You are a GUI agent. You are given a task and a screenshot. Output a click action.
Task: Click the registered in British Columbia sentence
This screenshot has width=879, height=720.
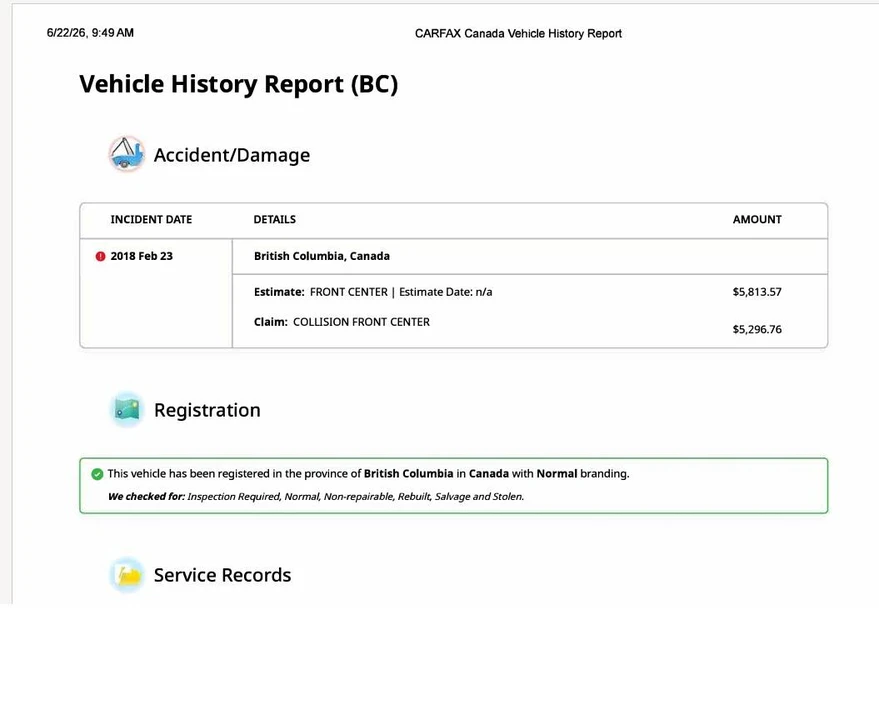[x=368, y=474]
